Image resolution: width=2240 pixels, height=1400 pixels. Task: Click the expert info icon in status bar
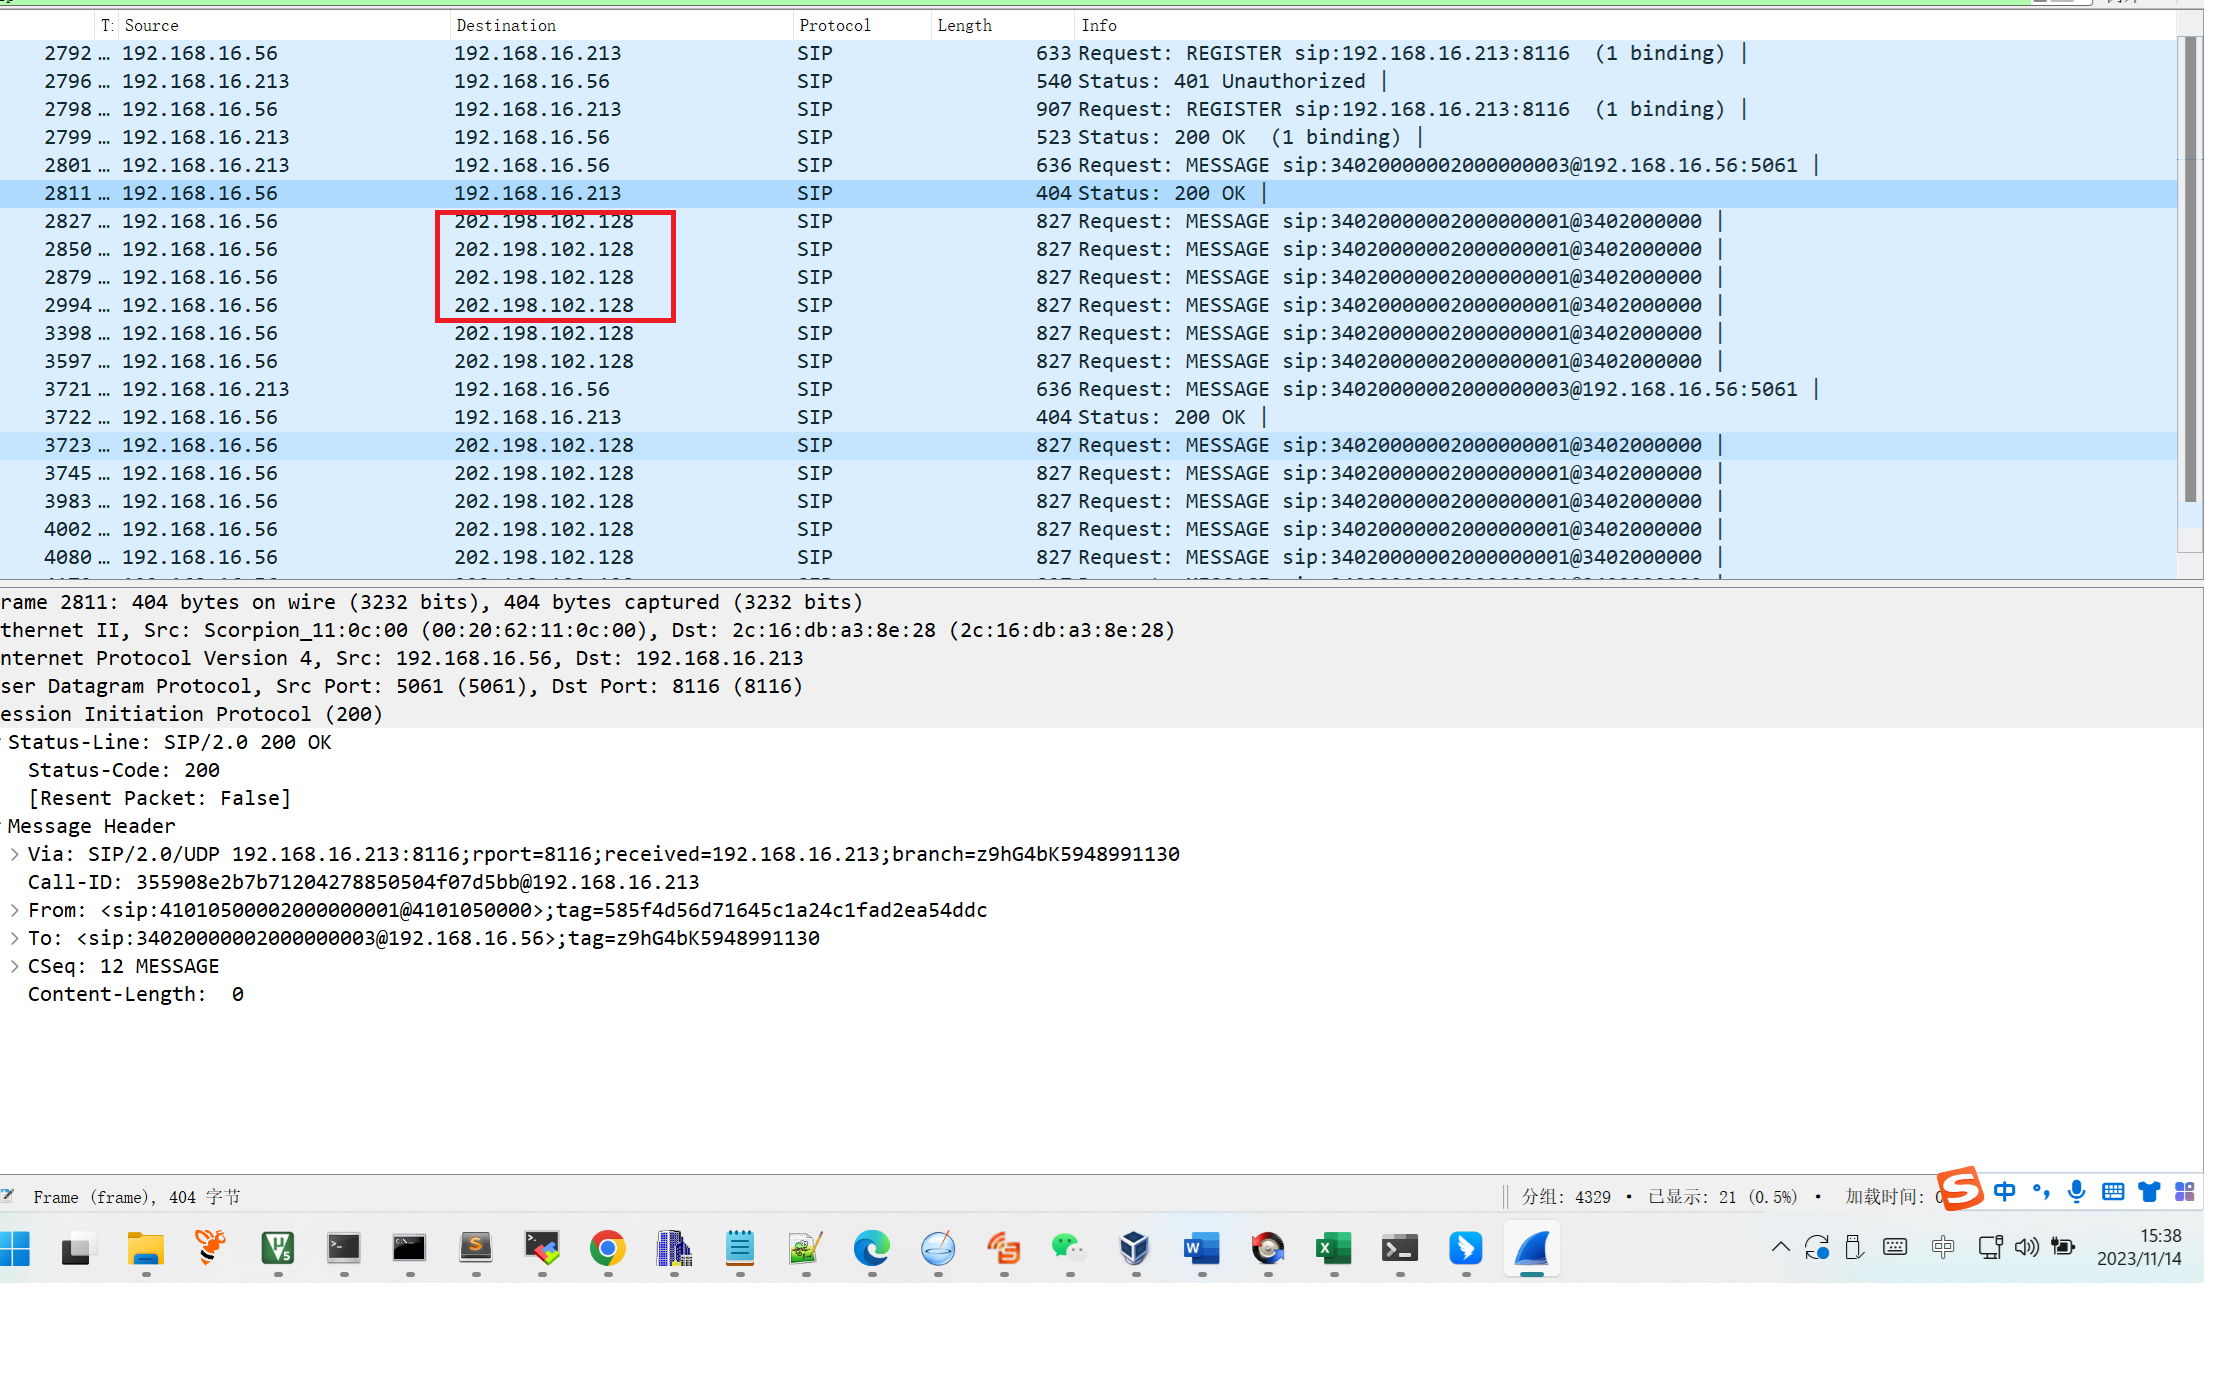point(8,1196)
